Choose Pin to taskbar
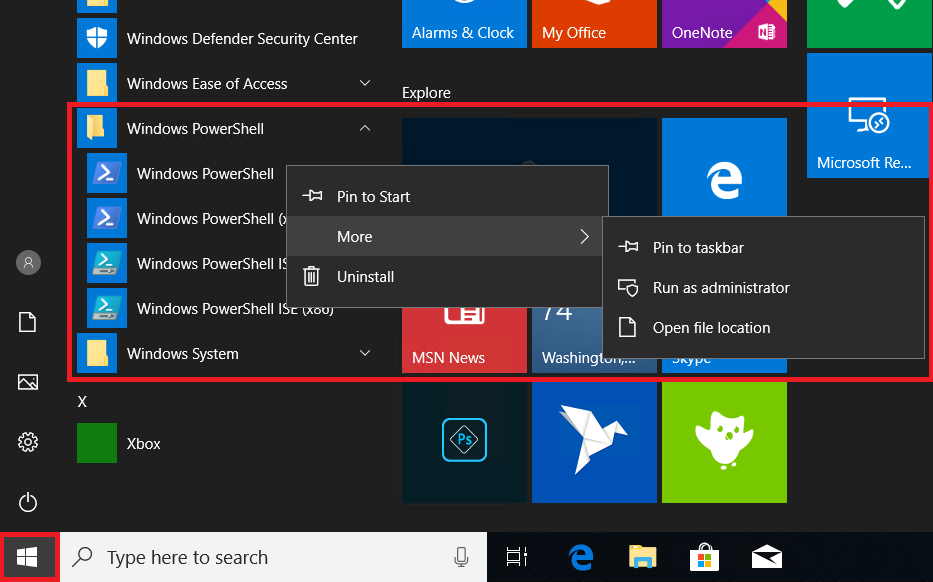This screenshot has width=933, height=582. (x=763, y=248)
